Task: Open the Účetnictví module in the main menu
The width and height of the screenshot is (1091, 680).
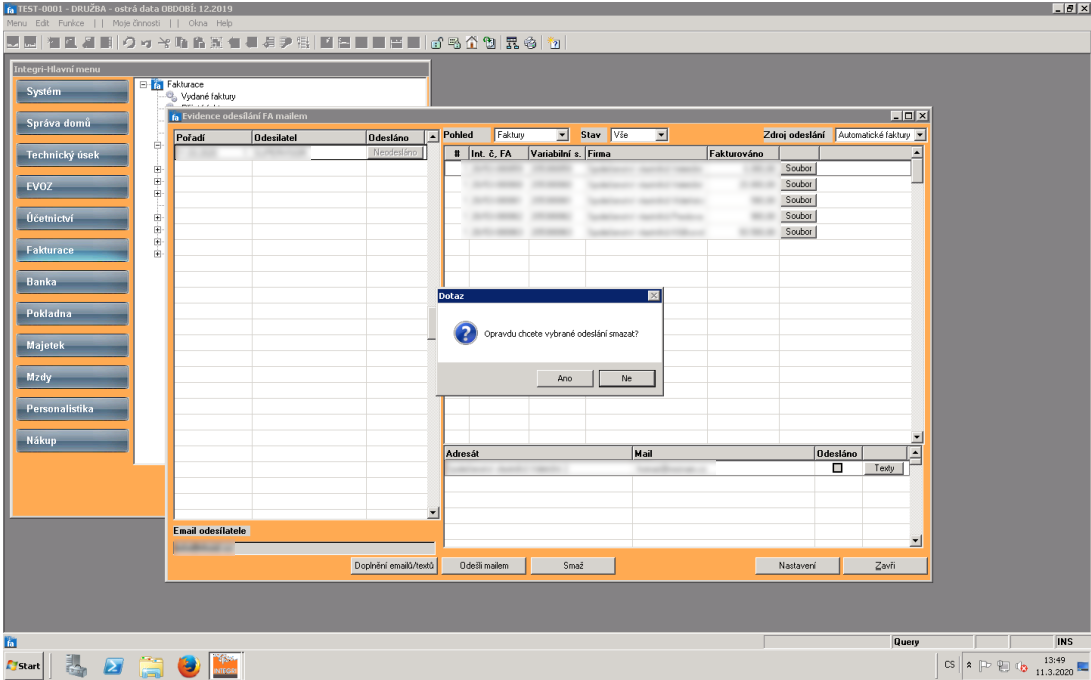Action: pyautogui.click(x=72, y=219)
